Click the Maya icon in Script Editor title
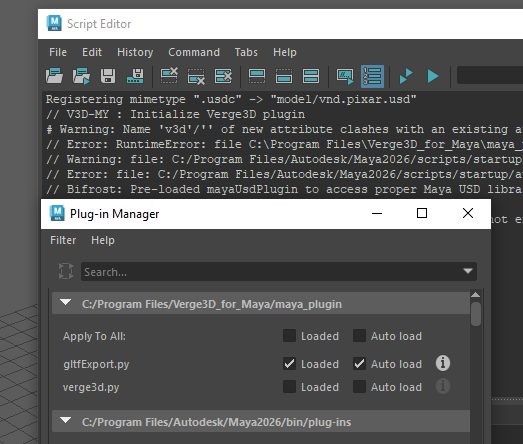The image size is (523, 444). click(x=54, y=23)
